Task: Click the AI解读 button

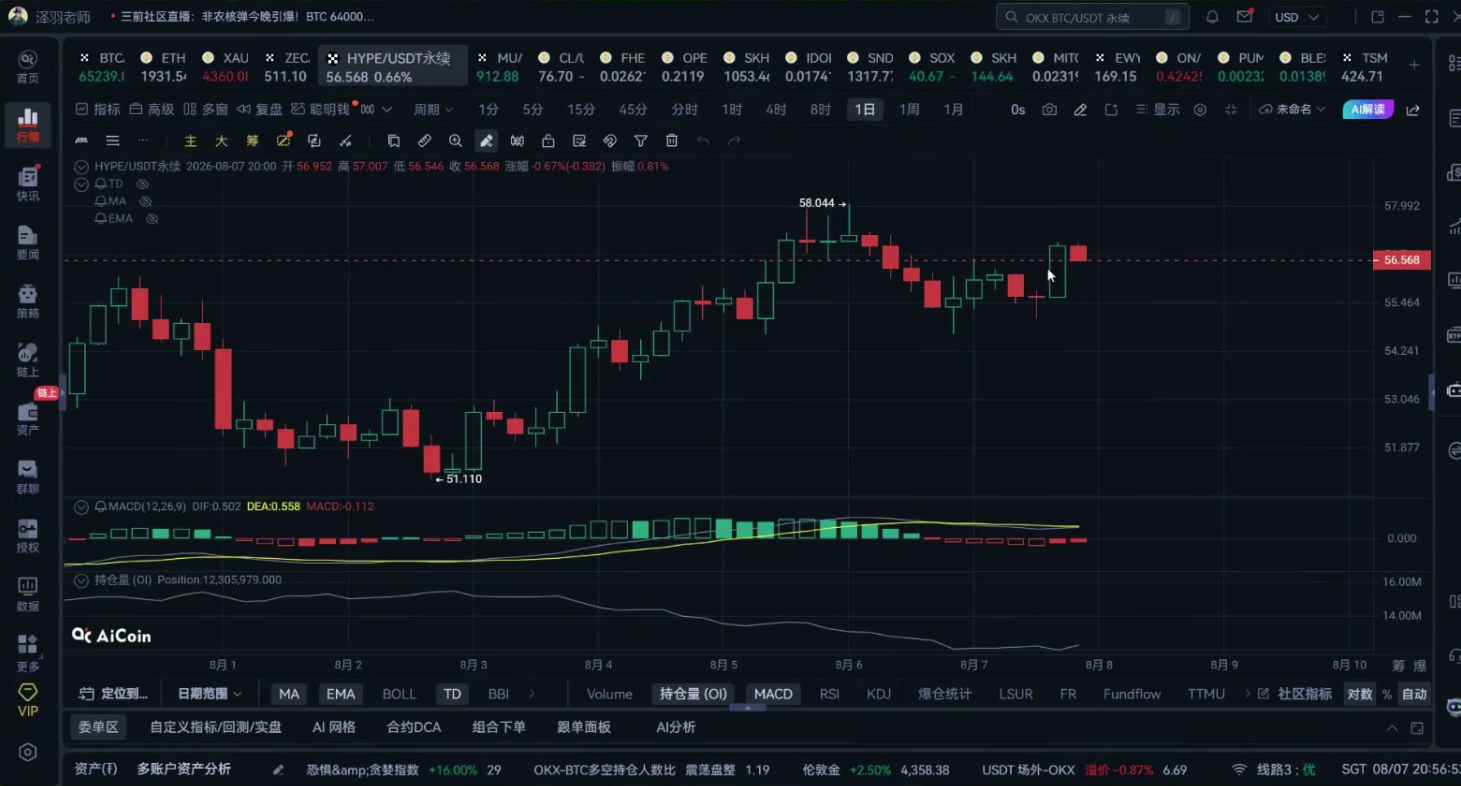Action: 1368,110
